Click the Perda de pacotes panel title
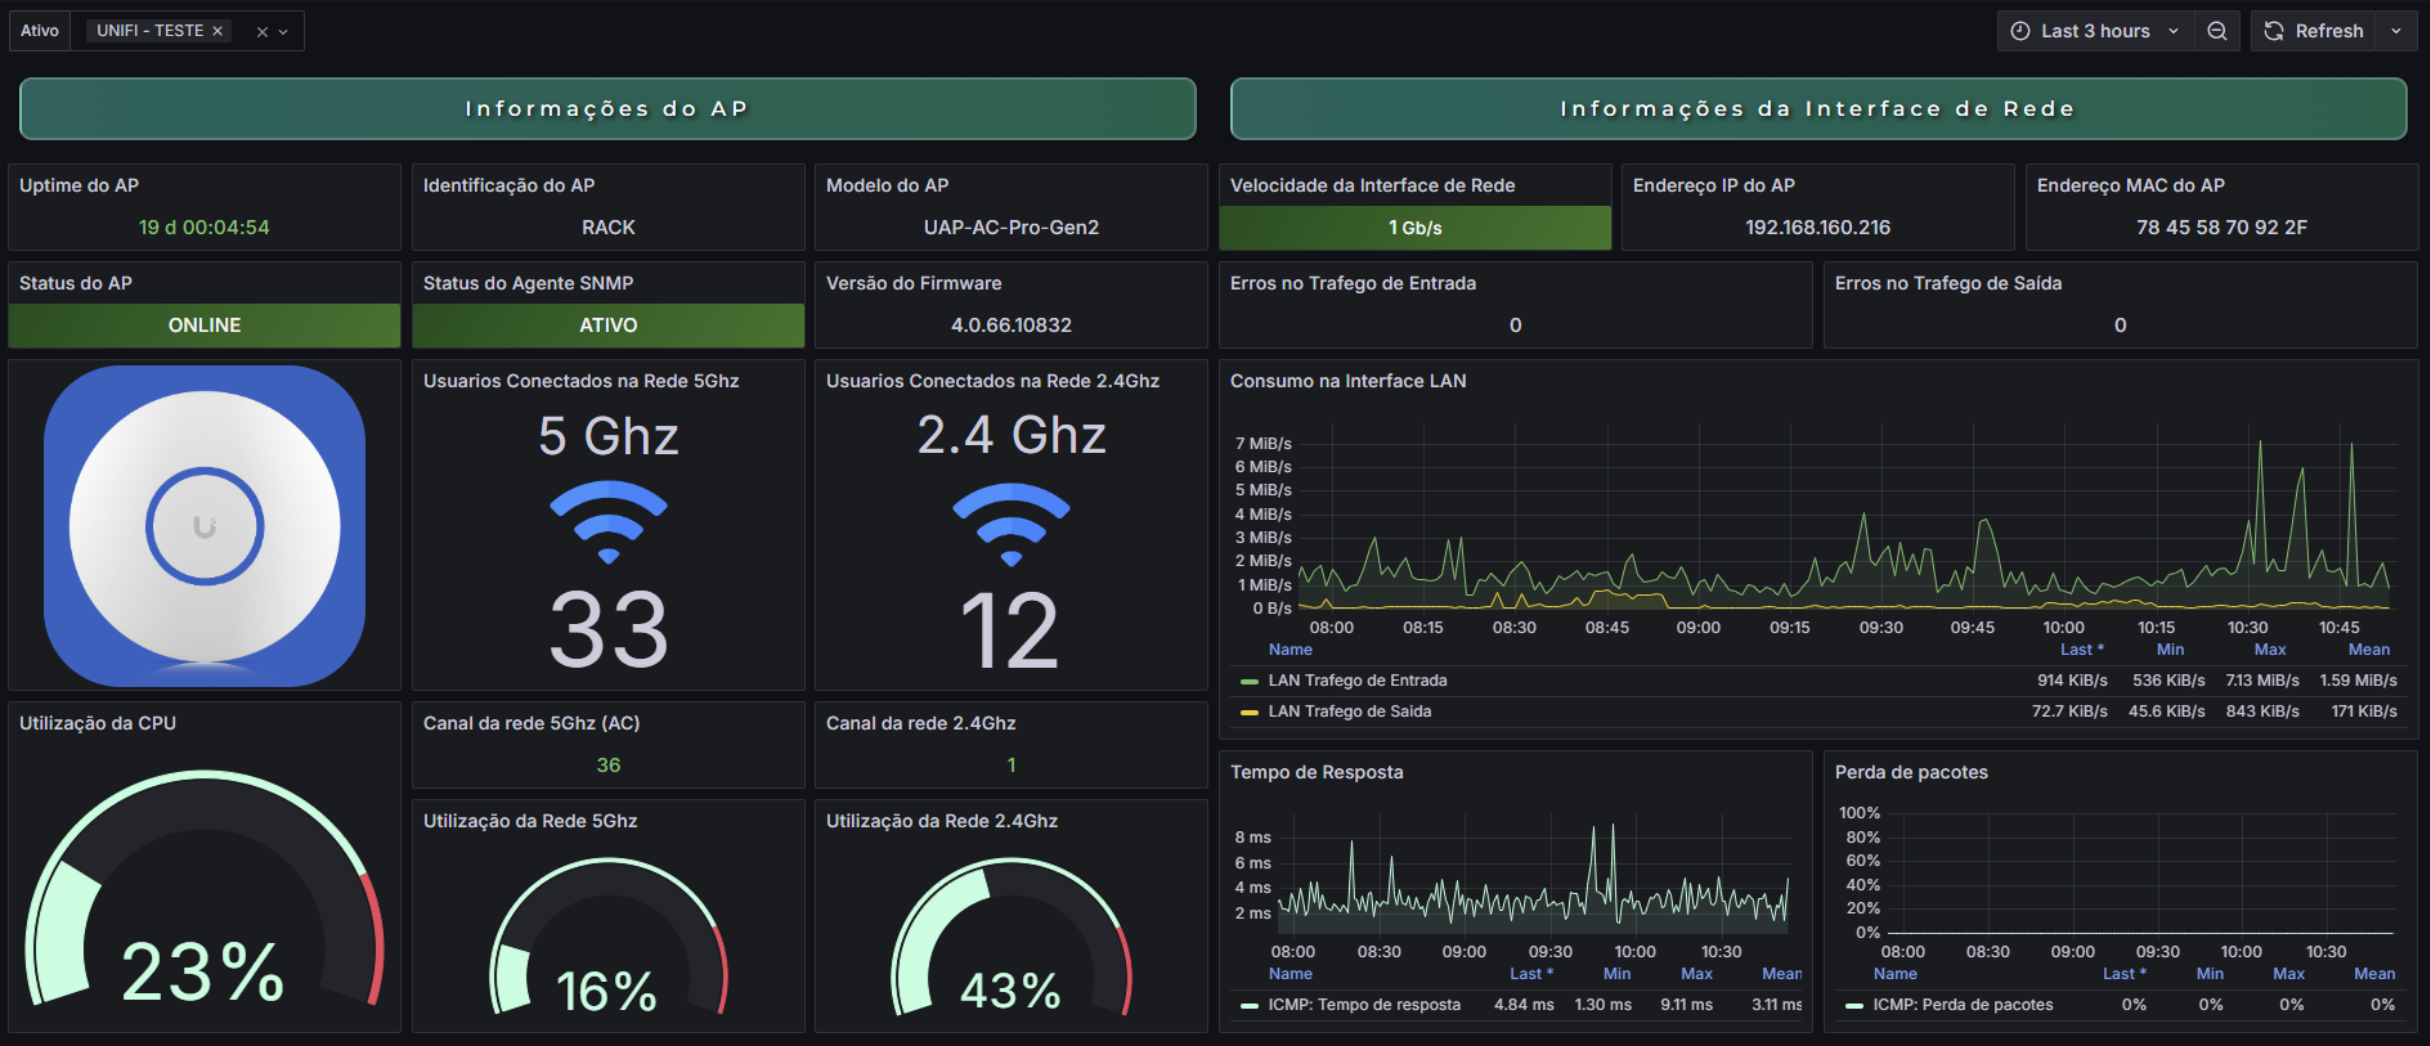Image resolution: width=2430 pixels, height=1046 pixels. pos(1911,772)
